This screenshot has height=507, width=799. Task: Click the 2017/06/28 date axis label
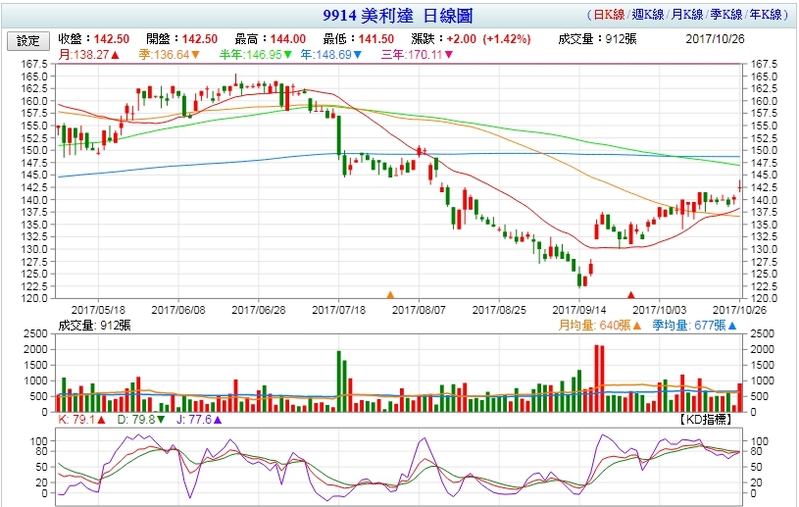tap(258, 310)
